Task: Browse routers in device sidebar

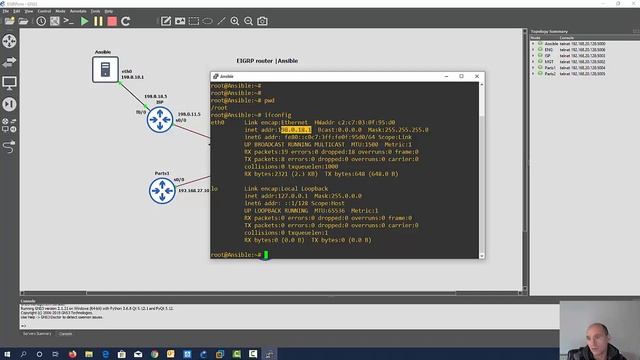Action: click(9, 41)
